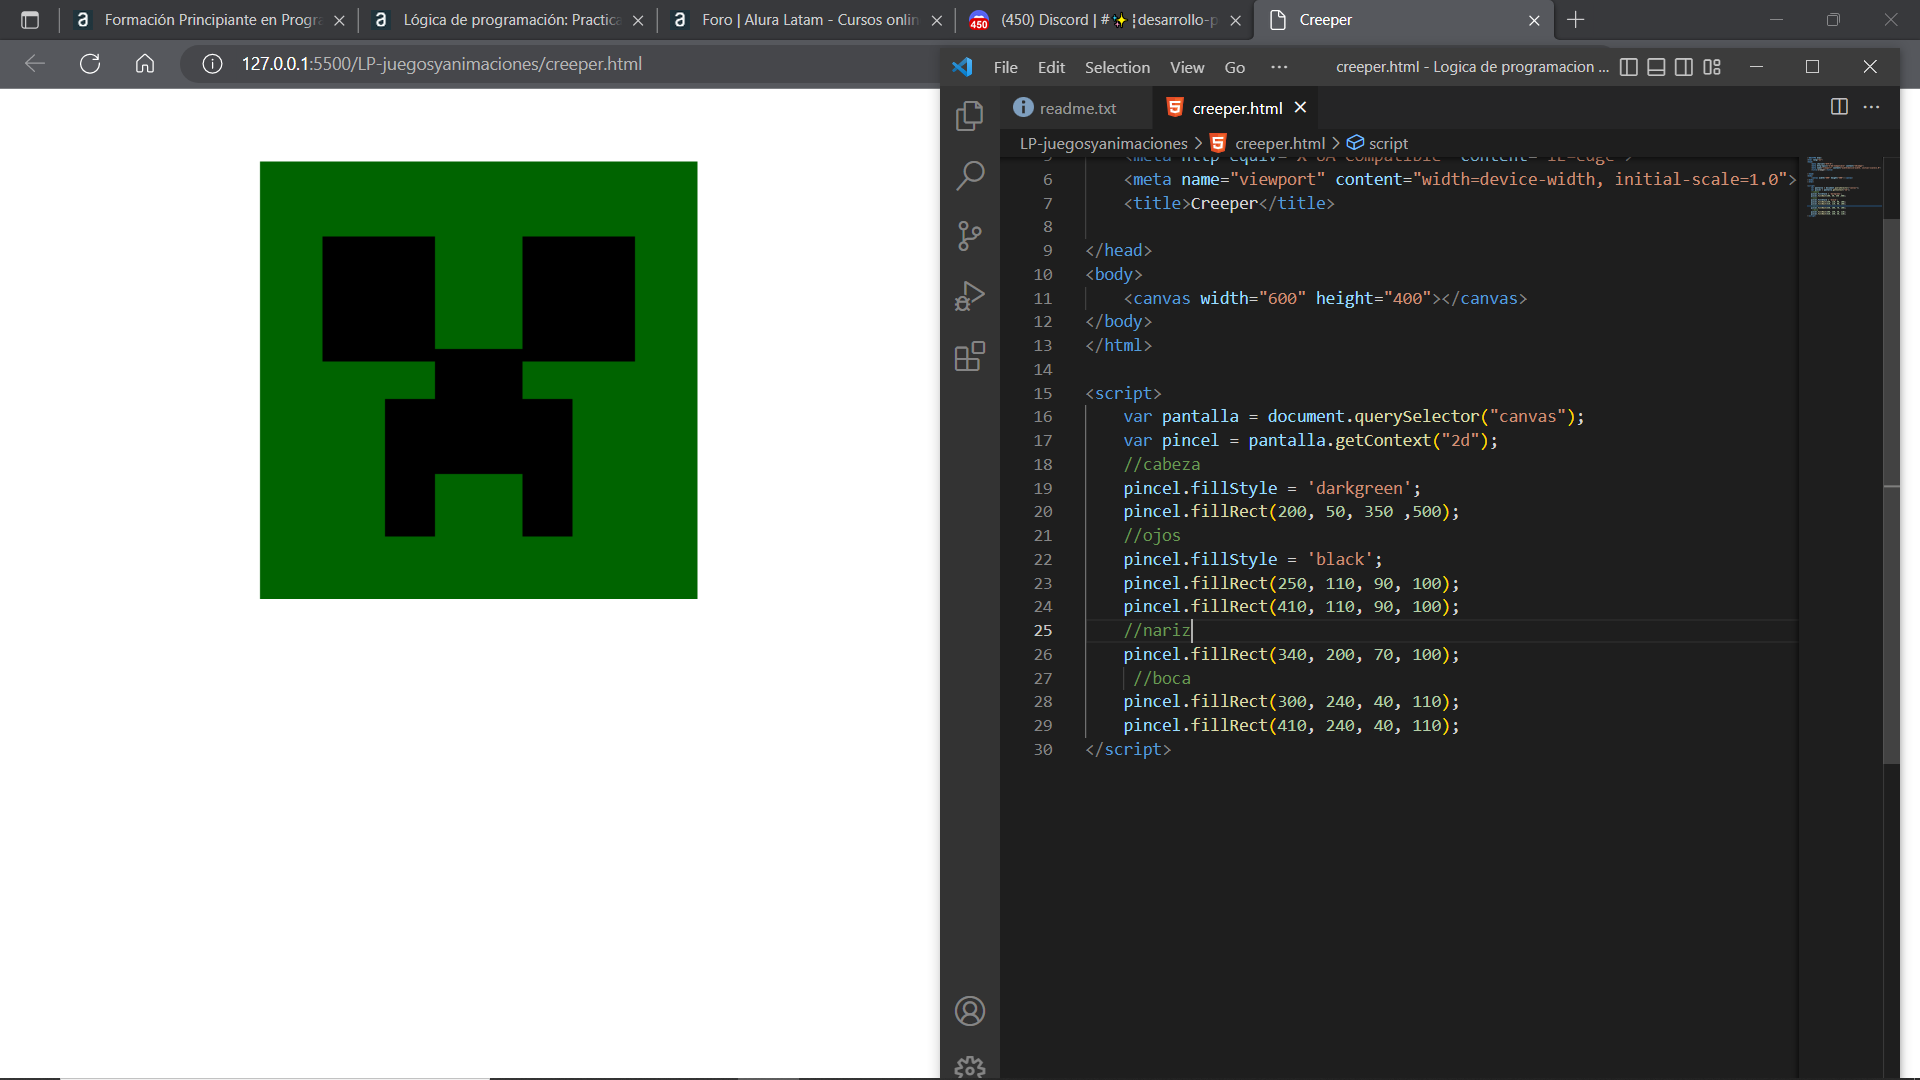
Task: Close the Lógica de programación browser tab
Action: (x=638, y=20)
